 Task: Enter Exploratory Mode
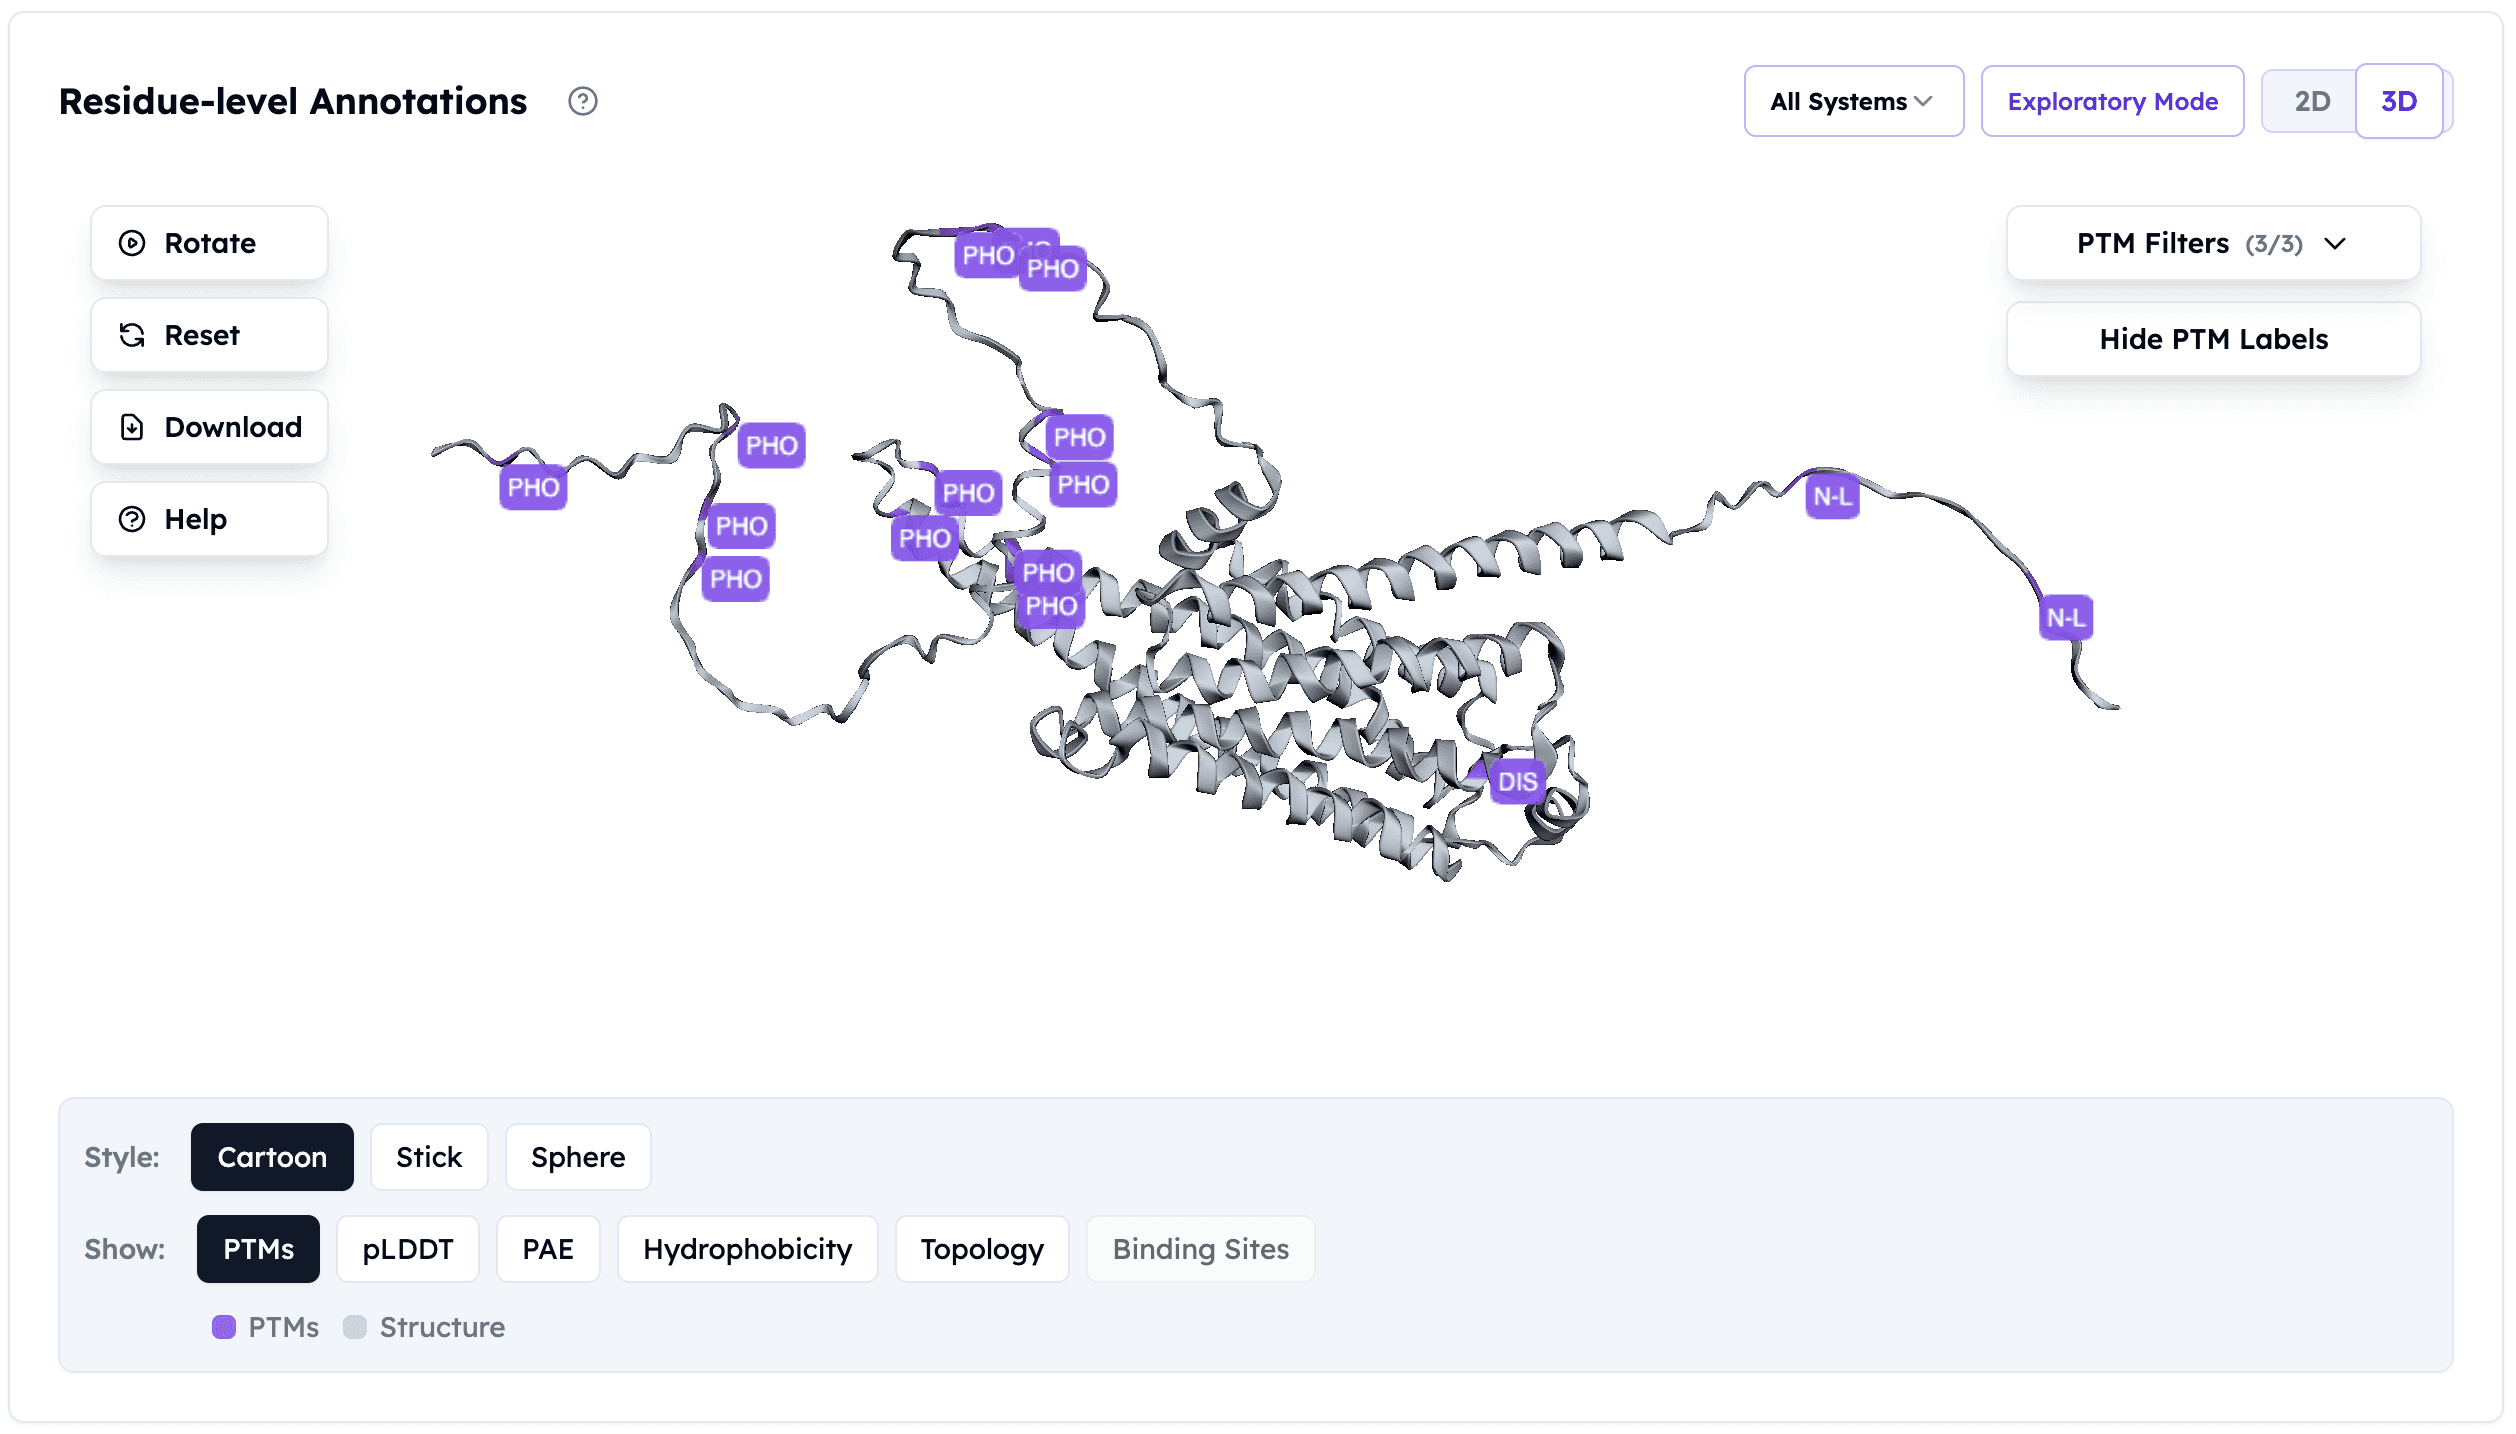2112,101
